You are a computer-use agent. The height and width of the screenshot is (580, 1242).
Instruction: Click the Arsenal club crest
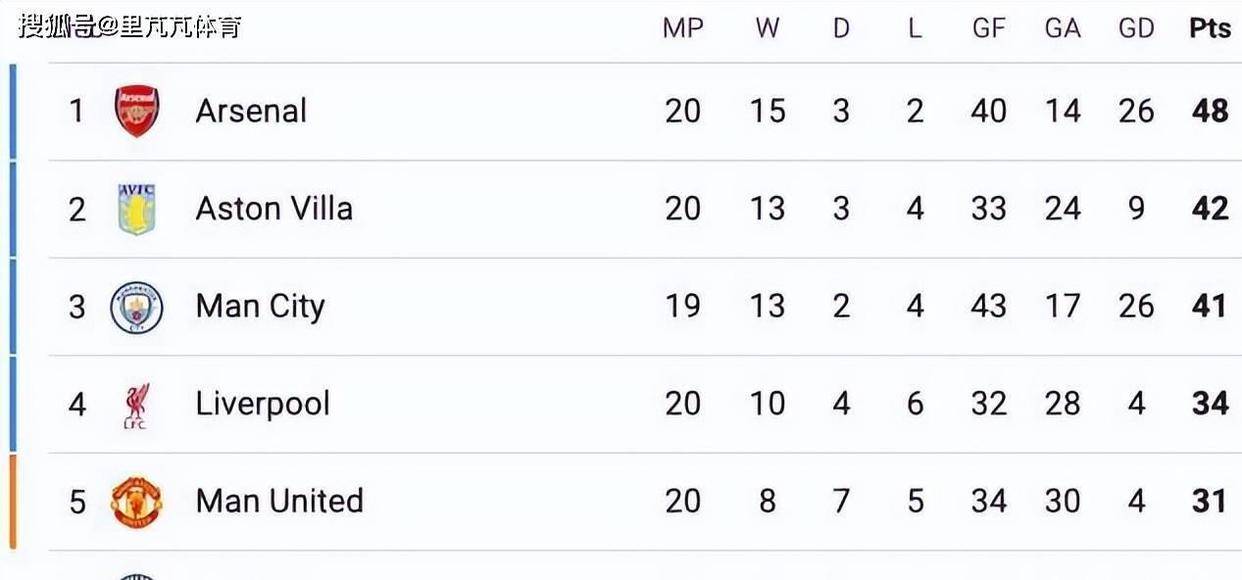point(137,111)
